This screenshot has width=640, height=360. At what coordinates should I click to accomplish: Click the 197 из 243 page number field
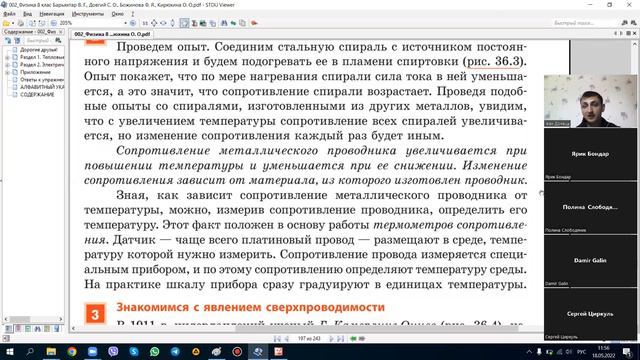click(x=309, y=339)
